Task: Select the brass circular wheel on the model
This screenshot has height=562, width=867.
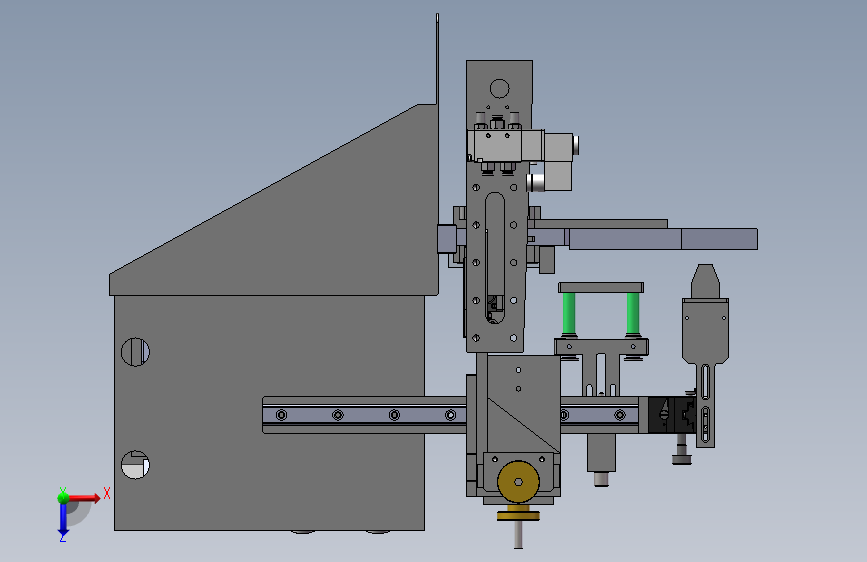Action: [x=518, y=482]
